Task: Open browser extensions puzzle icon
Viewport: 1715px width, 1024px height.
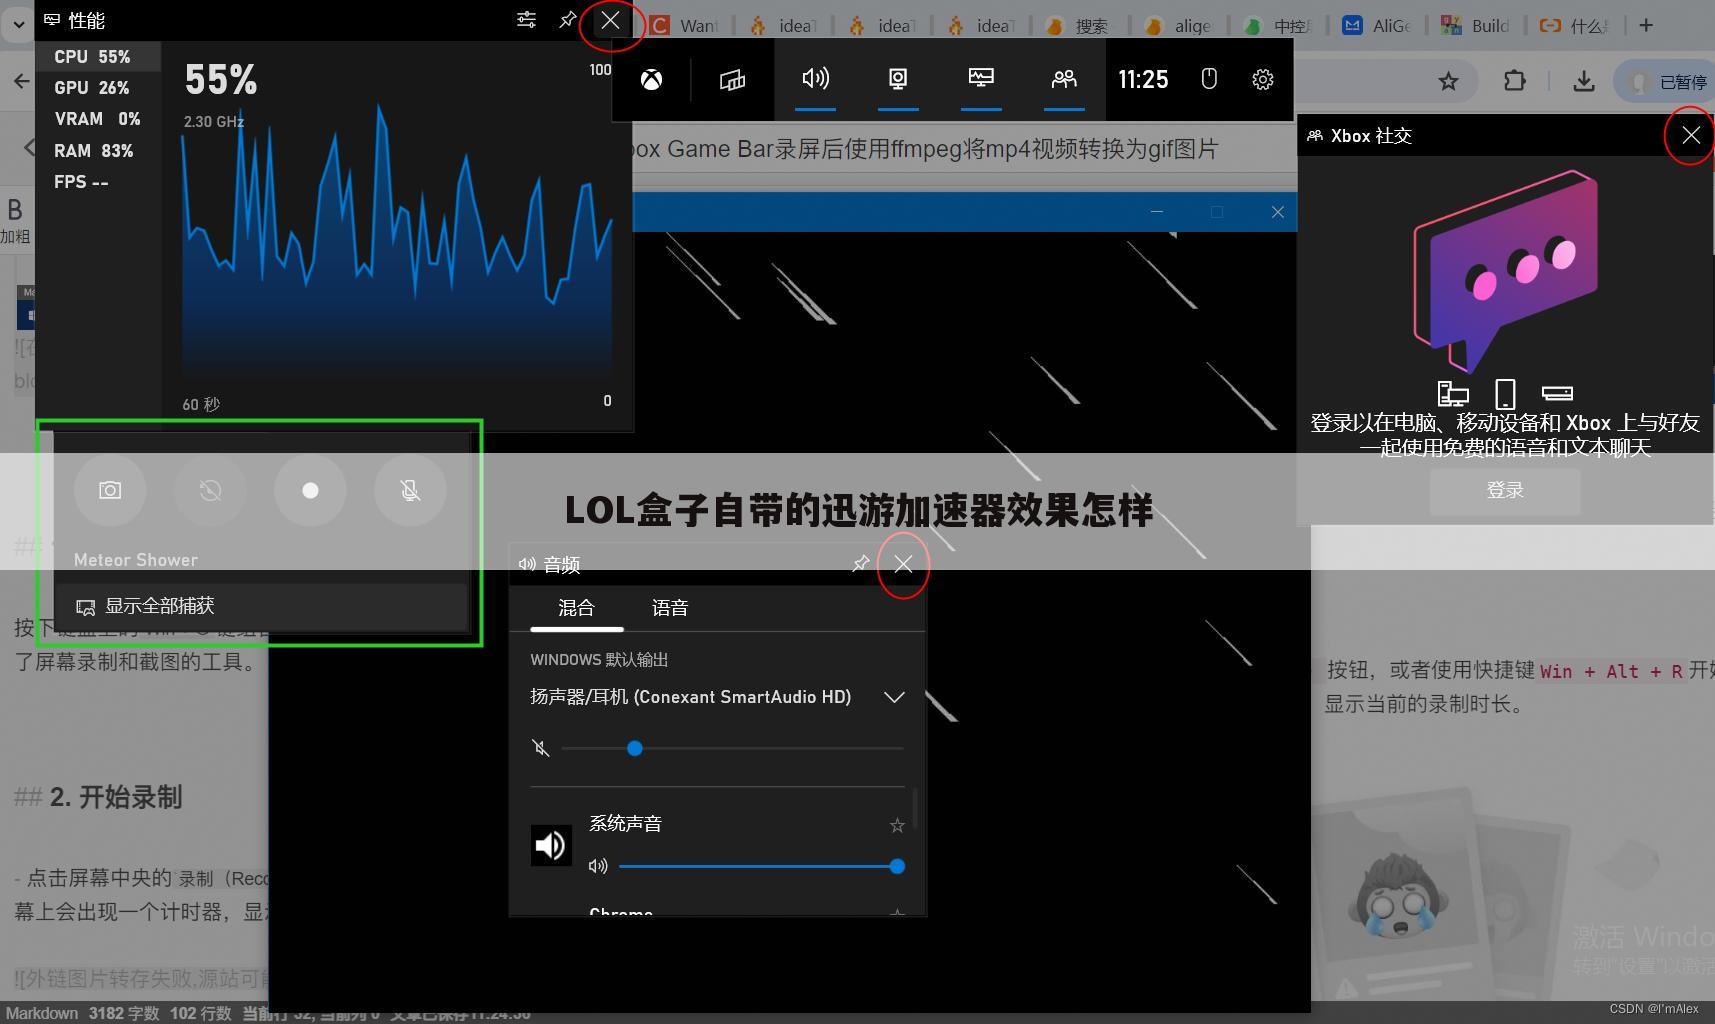Action: coord(1515,81)
